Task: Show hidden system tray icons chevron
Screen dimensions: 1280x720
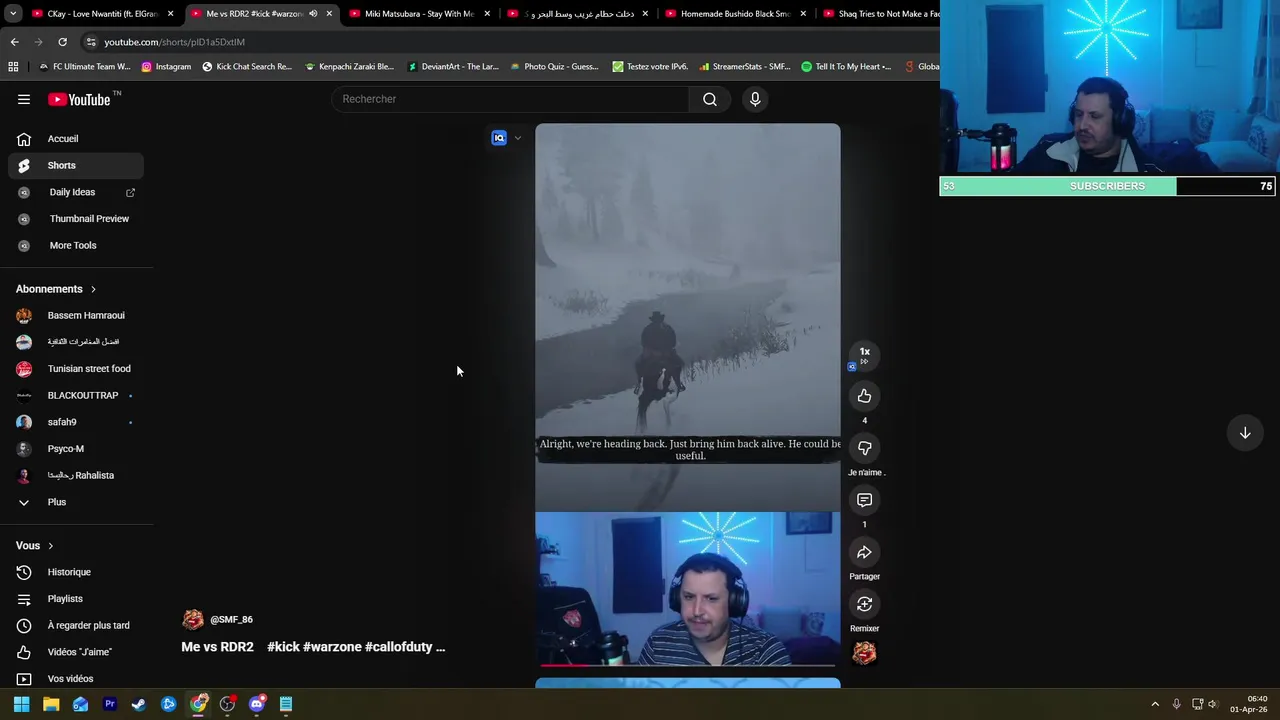Action: pos(1155,704)
